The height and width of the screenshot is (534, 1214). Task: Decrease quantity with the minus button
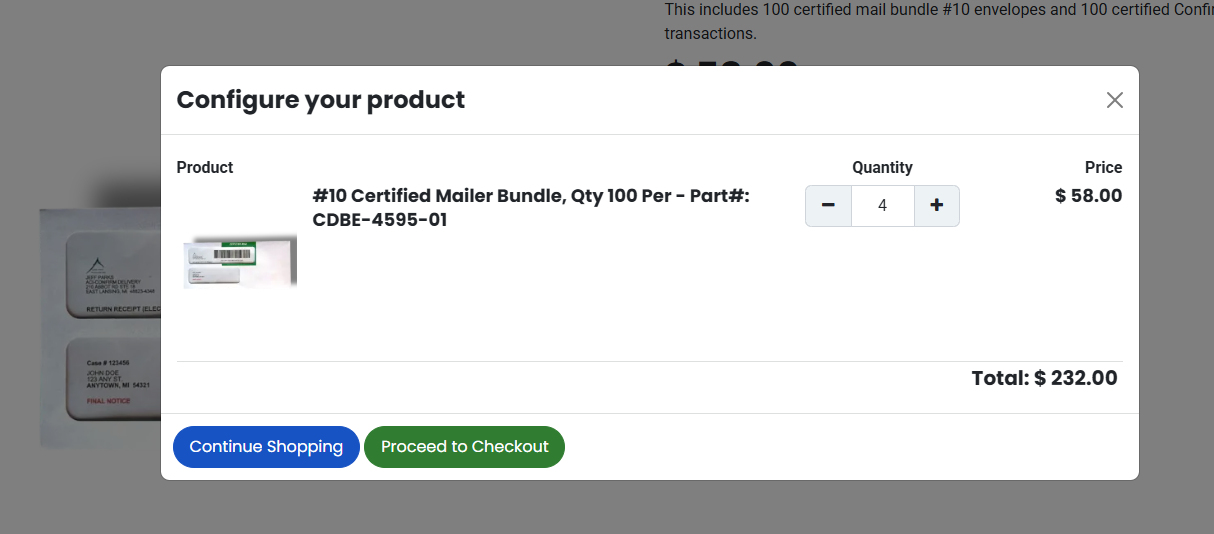pyautogui.click(x=828, y=206)
